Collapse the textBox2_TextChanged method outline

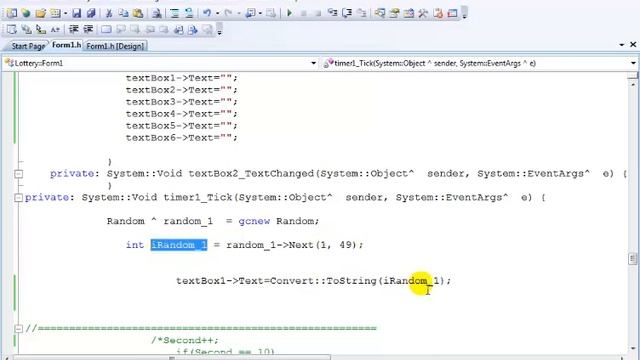click(x=18, y=174)
